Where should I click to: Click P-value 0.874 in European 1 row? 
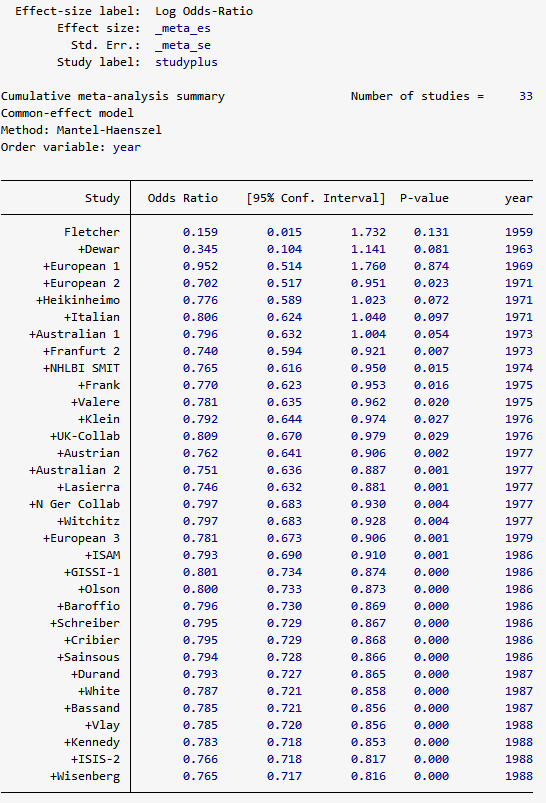[x=431, y=266]
